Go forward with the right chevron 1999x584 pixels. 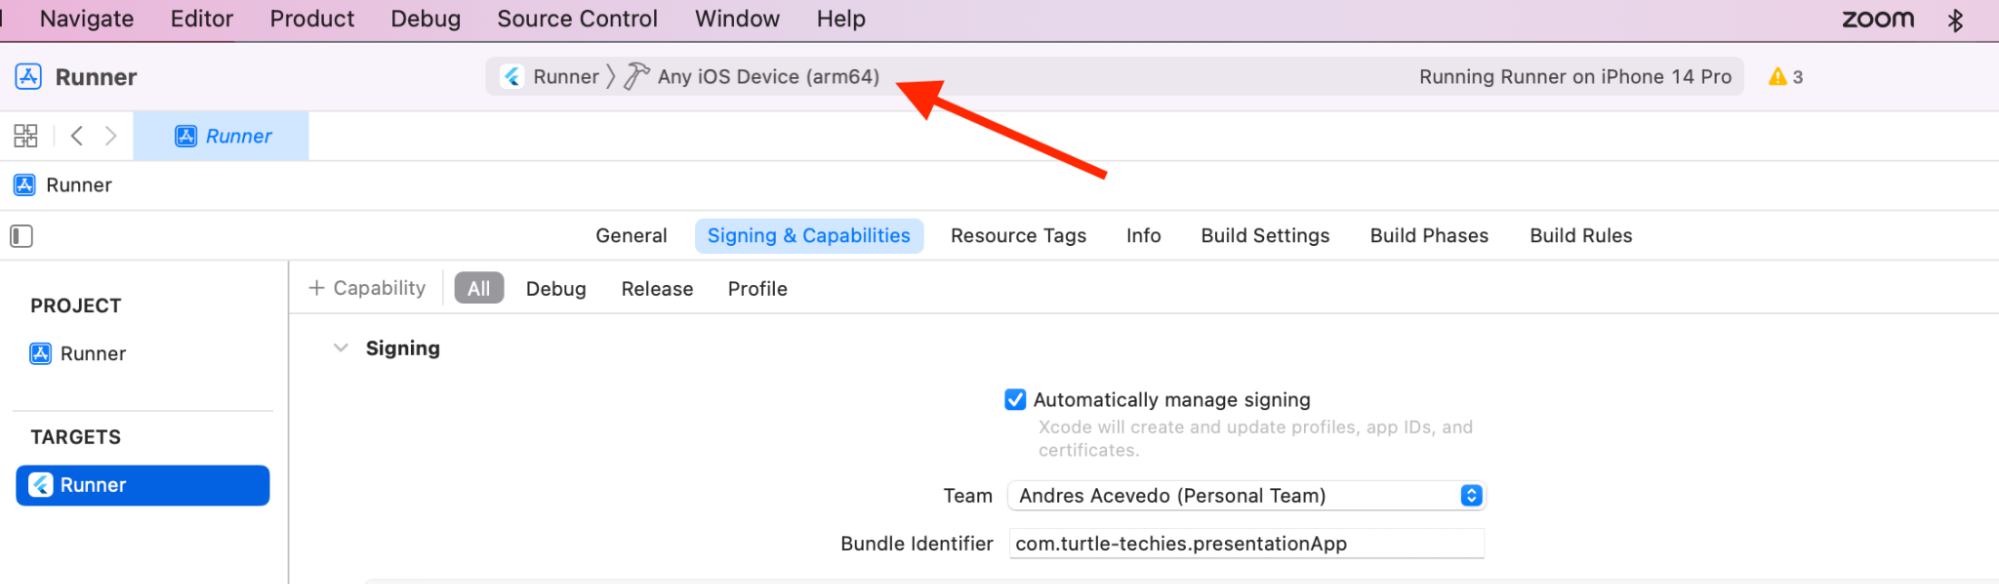click(x=111, y=136)
